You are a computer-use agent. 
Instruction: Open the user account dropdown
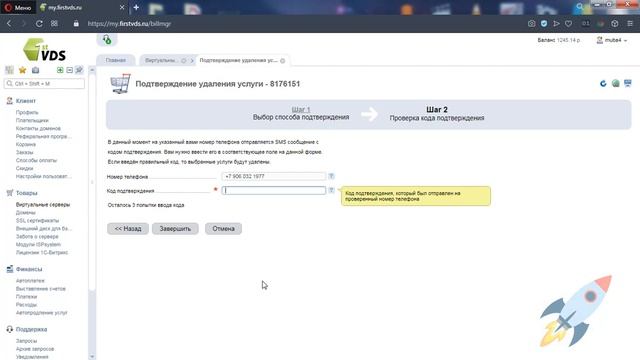[x=612, y=40]
